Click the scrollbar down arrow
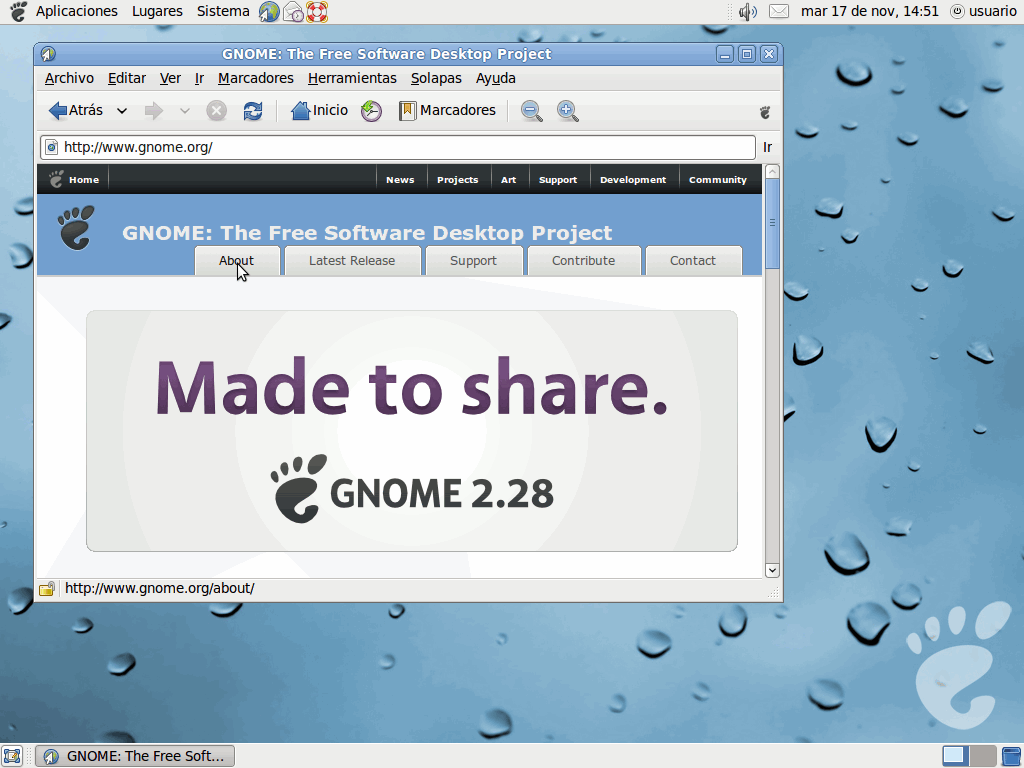 tap(772, 570)
